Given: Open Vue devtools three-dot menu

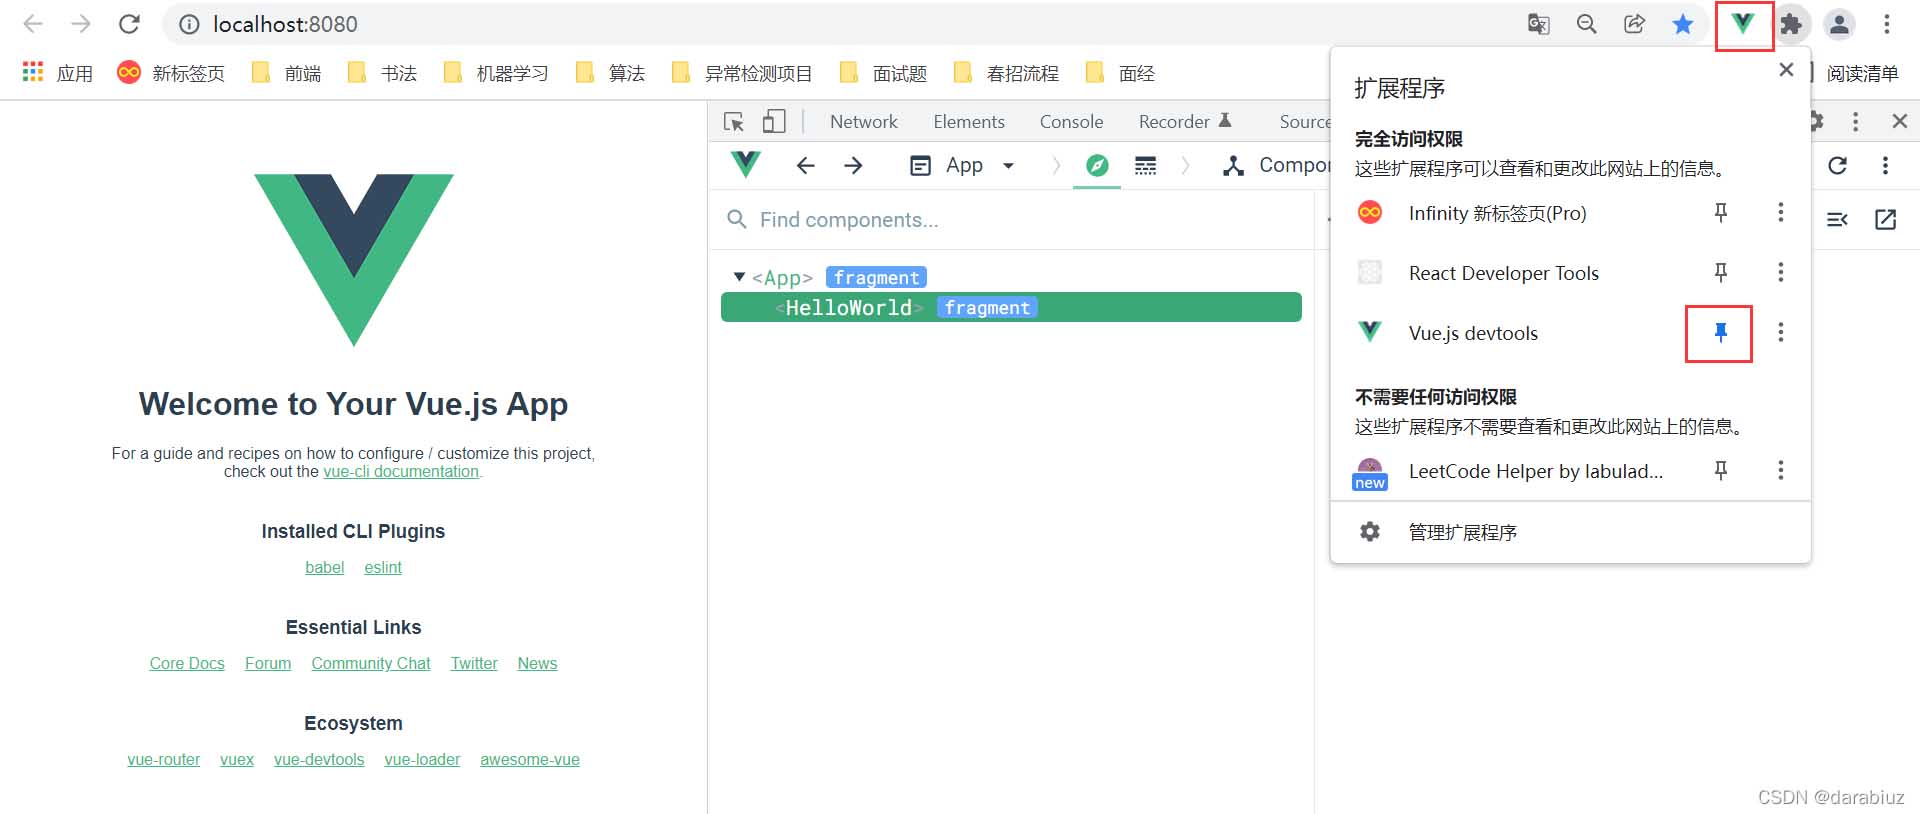Looking at the screenshot, I should tap(1885, 165).
